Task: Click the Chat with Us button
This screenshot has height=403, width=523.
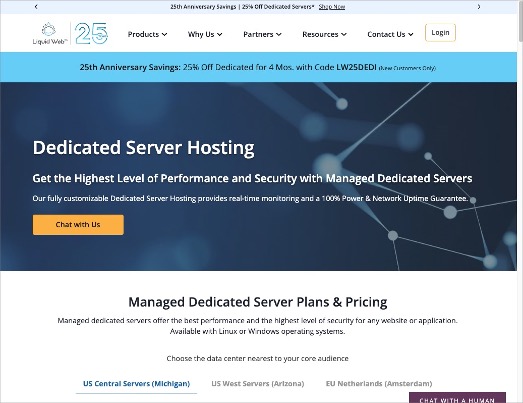Action: tap(78, 225)
